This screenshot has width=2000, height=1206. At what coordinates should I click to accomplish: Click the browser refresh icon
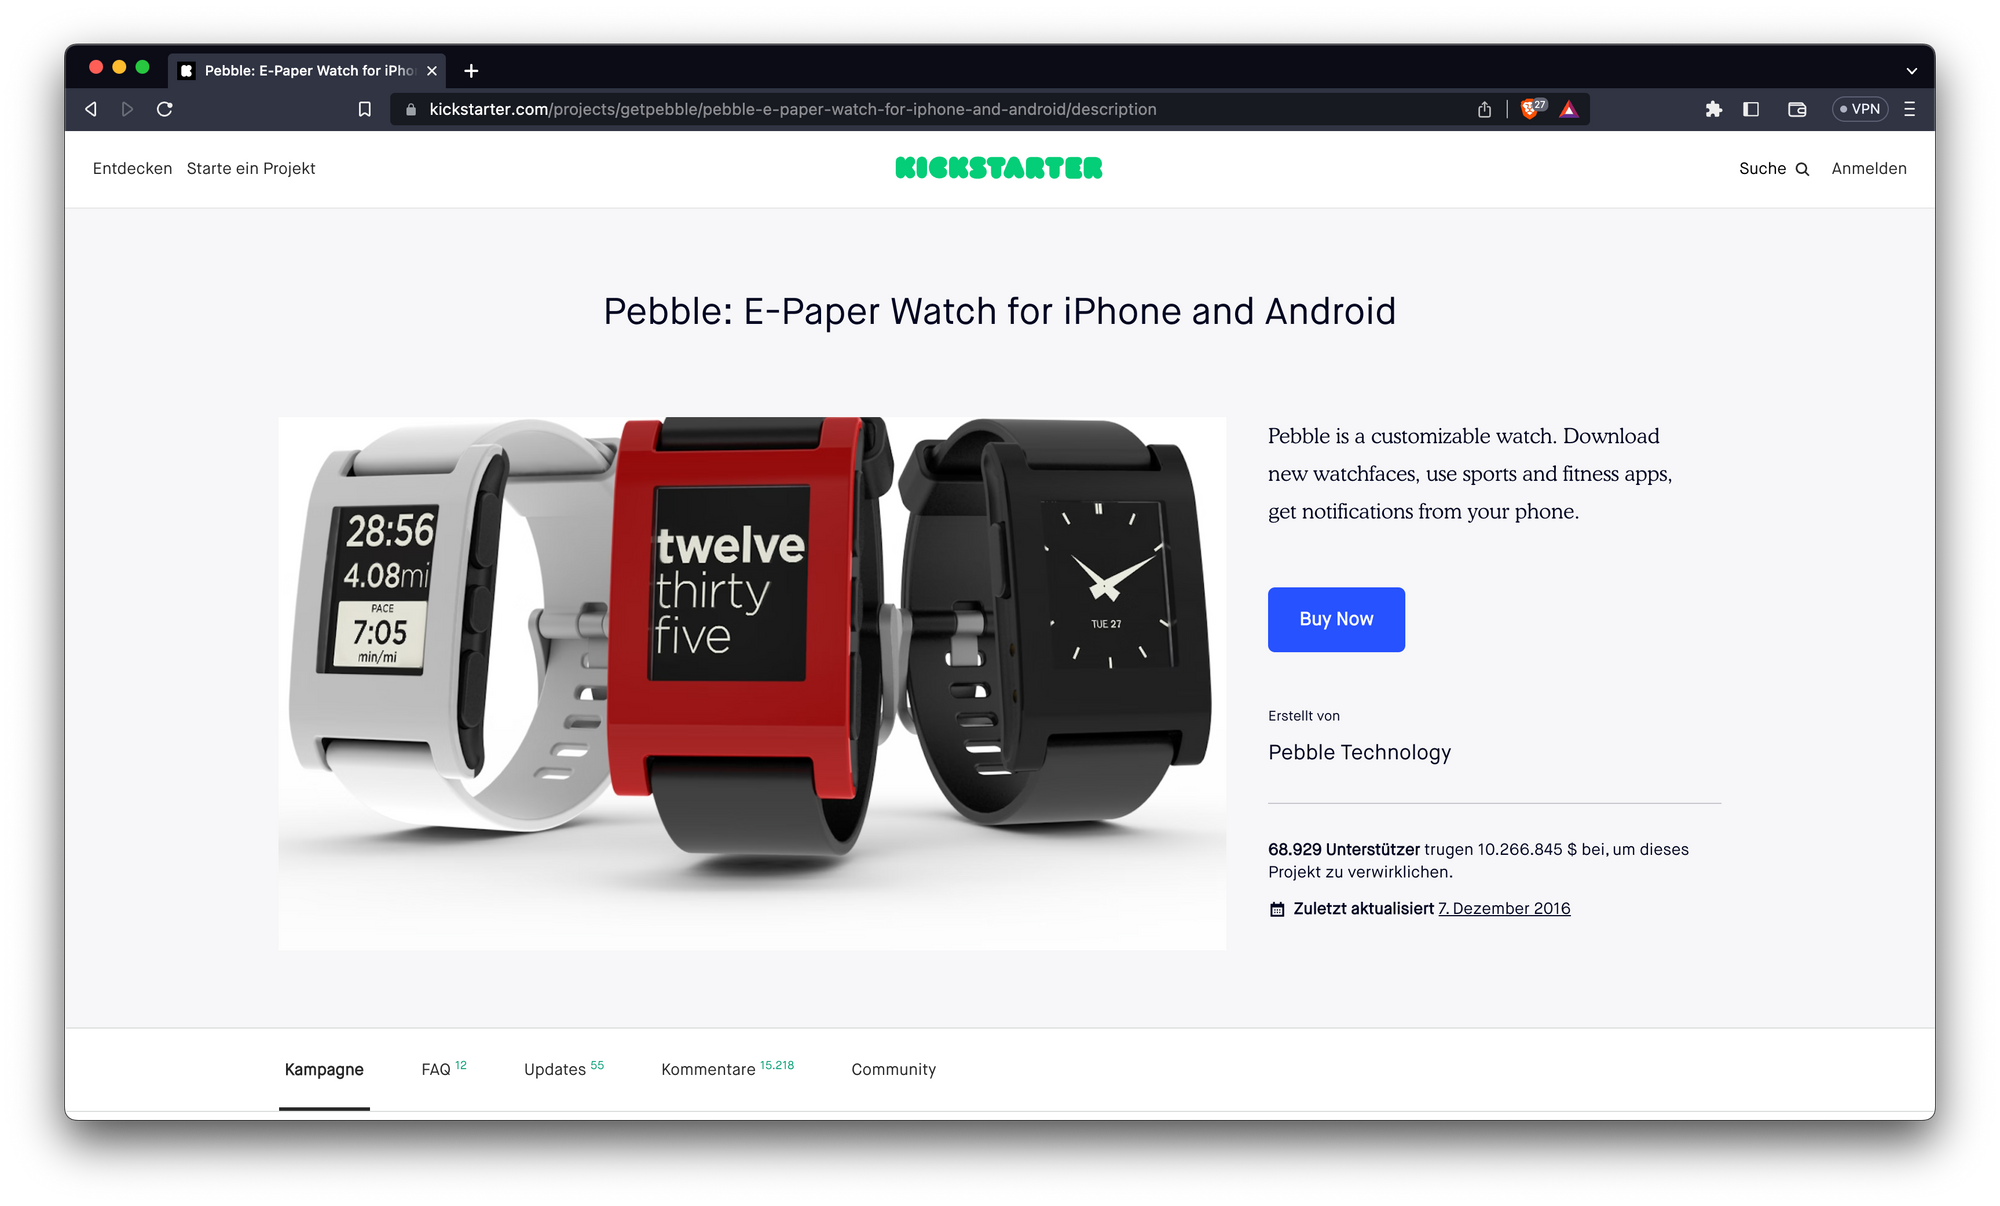167,110
